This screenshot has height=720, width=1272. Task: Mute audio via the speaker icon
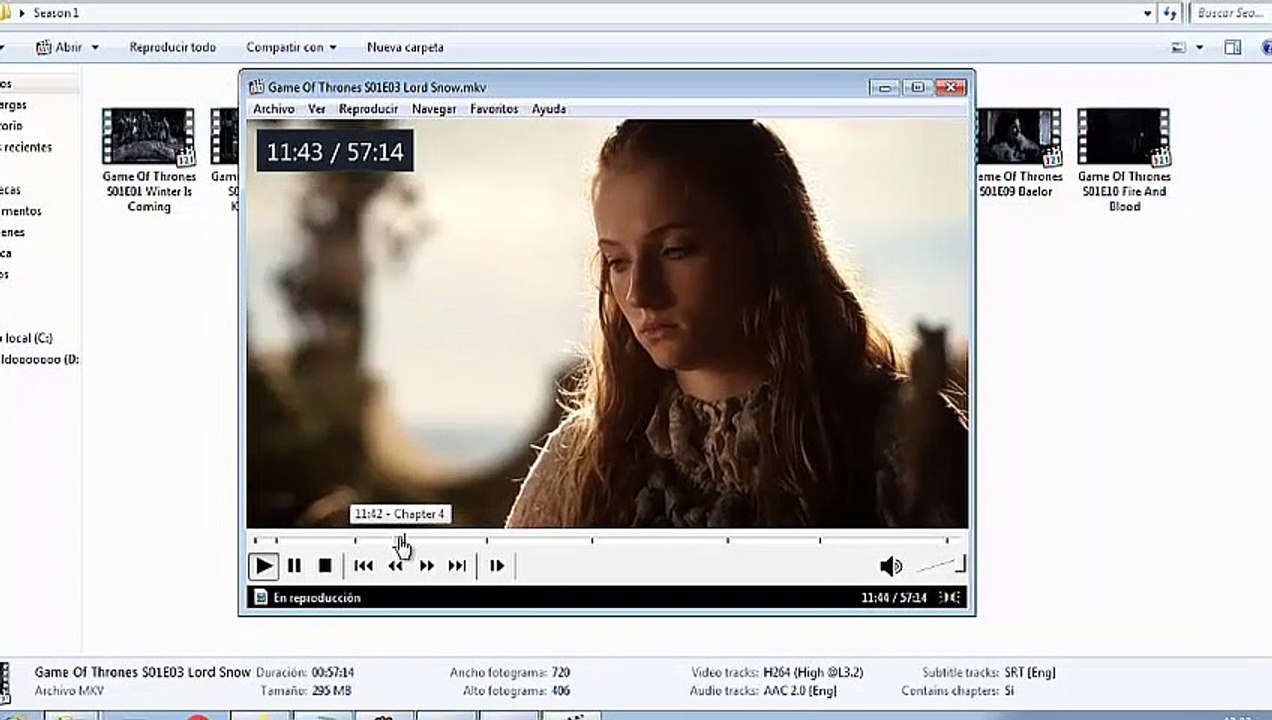pos(890,567)
